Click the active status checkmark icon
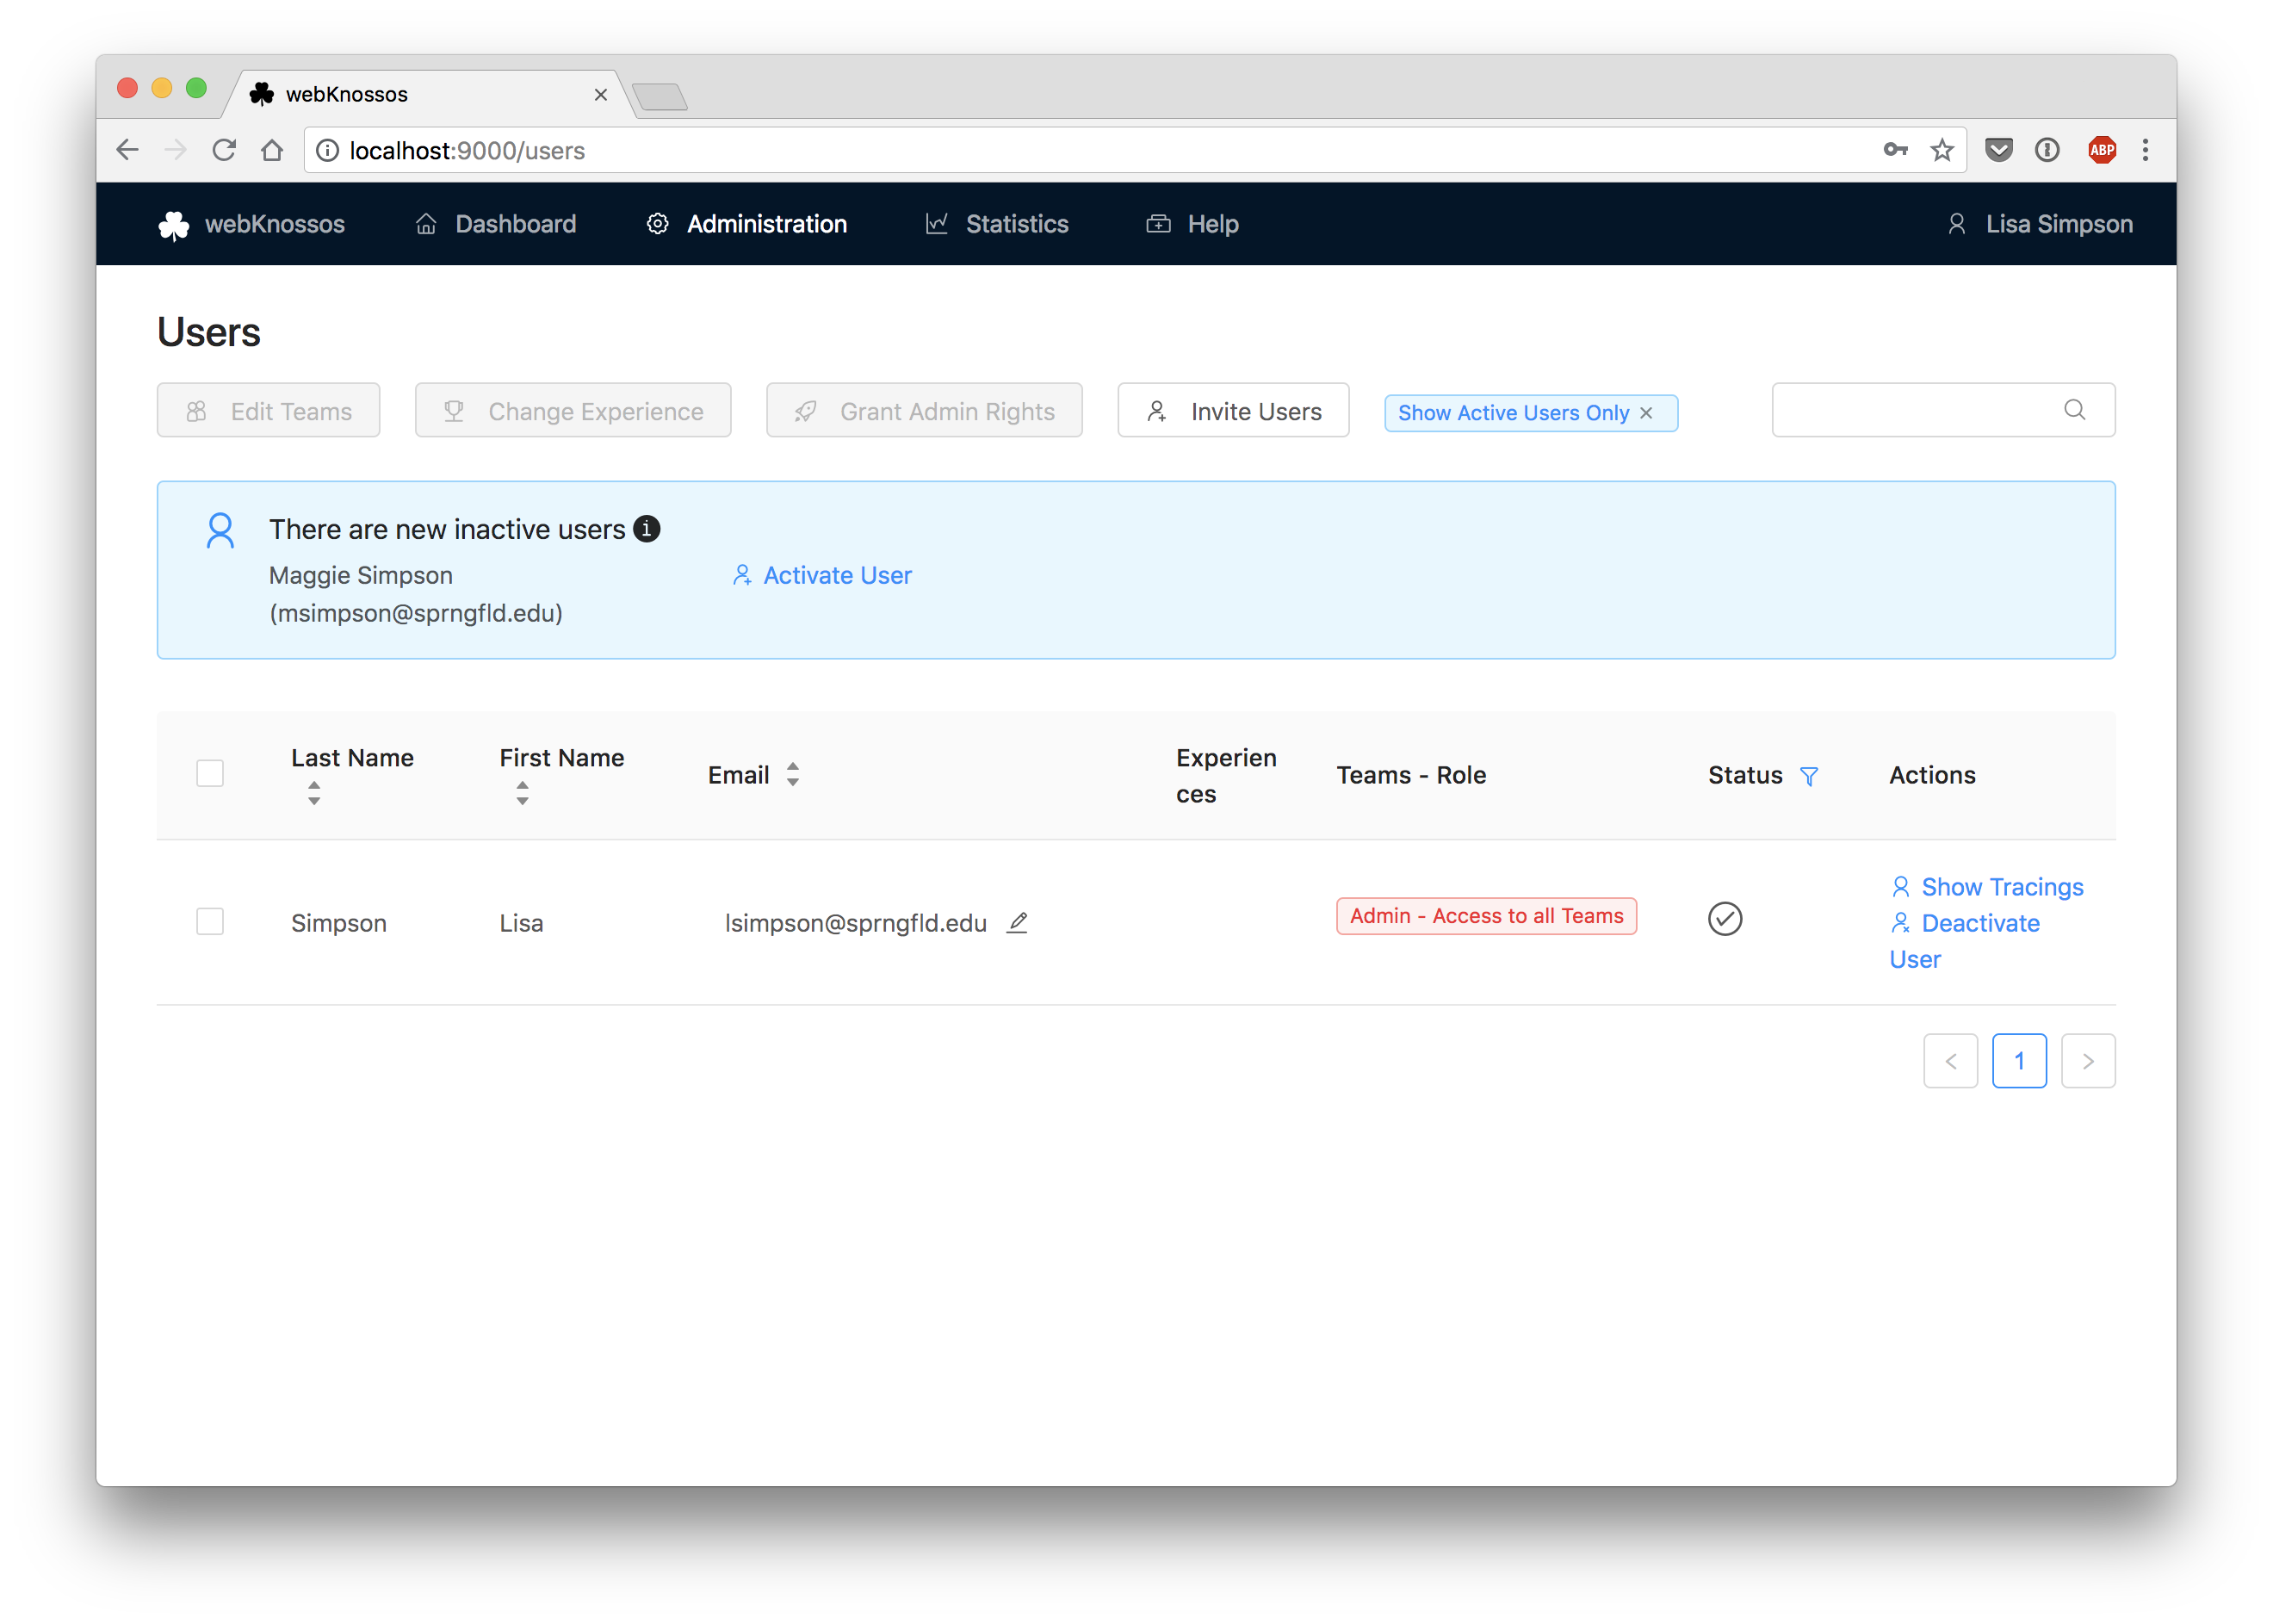The image size is (2273, 1624). pyautogui.click(x=1725, y=919)
